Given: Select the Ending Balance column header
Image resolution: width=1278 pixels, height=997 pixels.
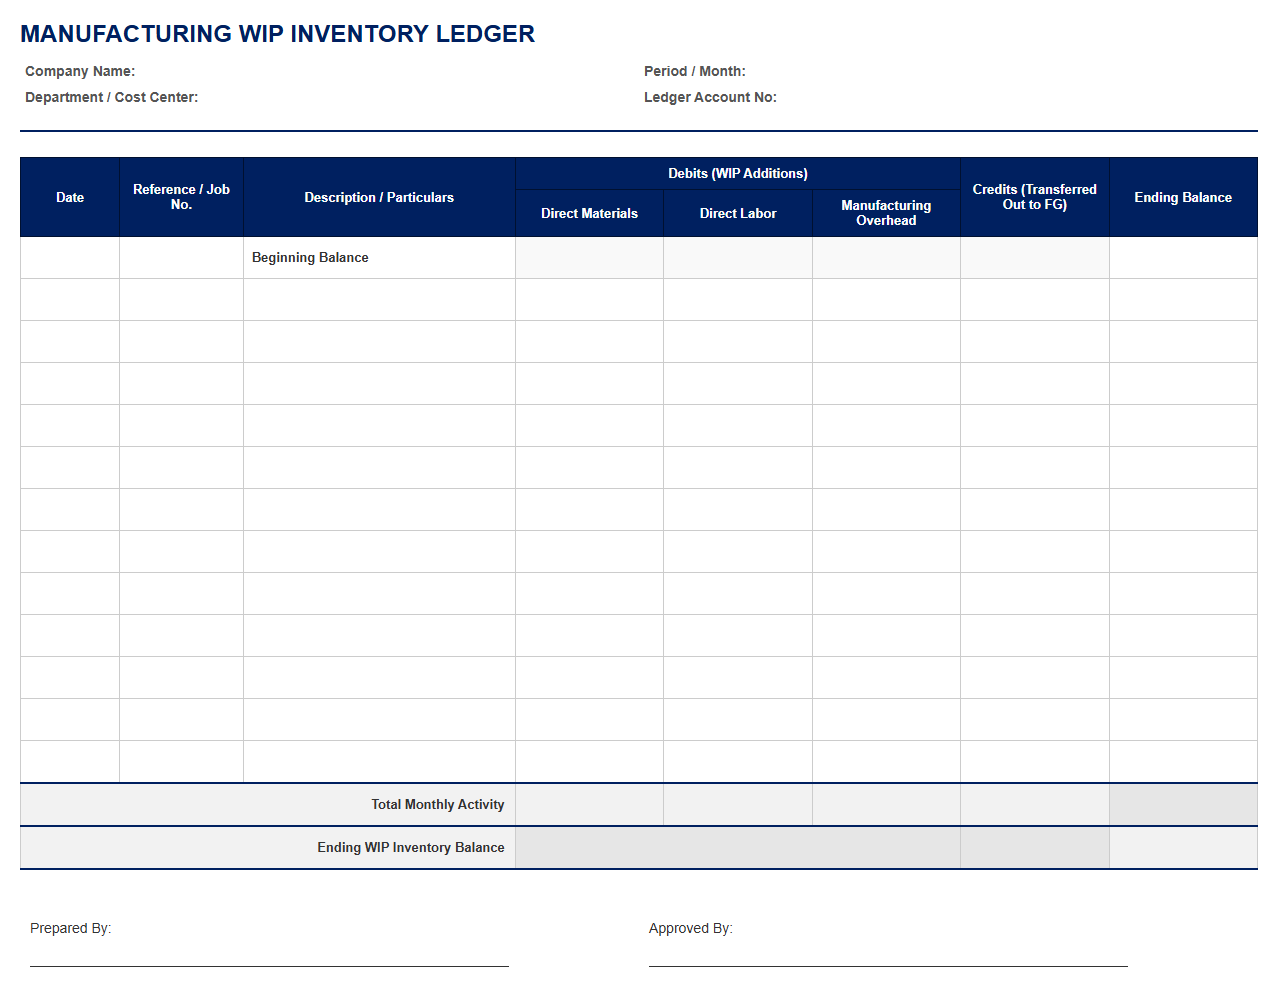Looking at the screenshot, I should 1183,197.
